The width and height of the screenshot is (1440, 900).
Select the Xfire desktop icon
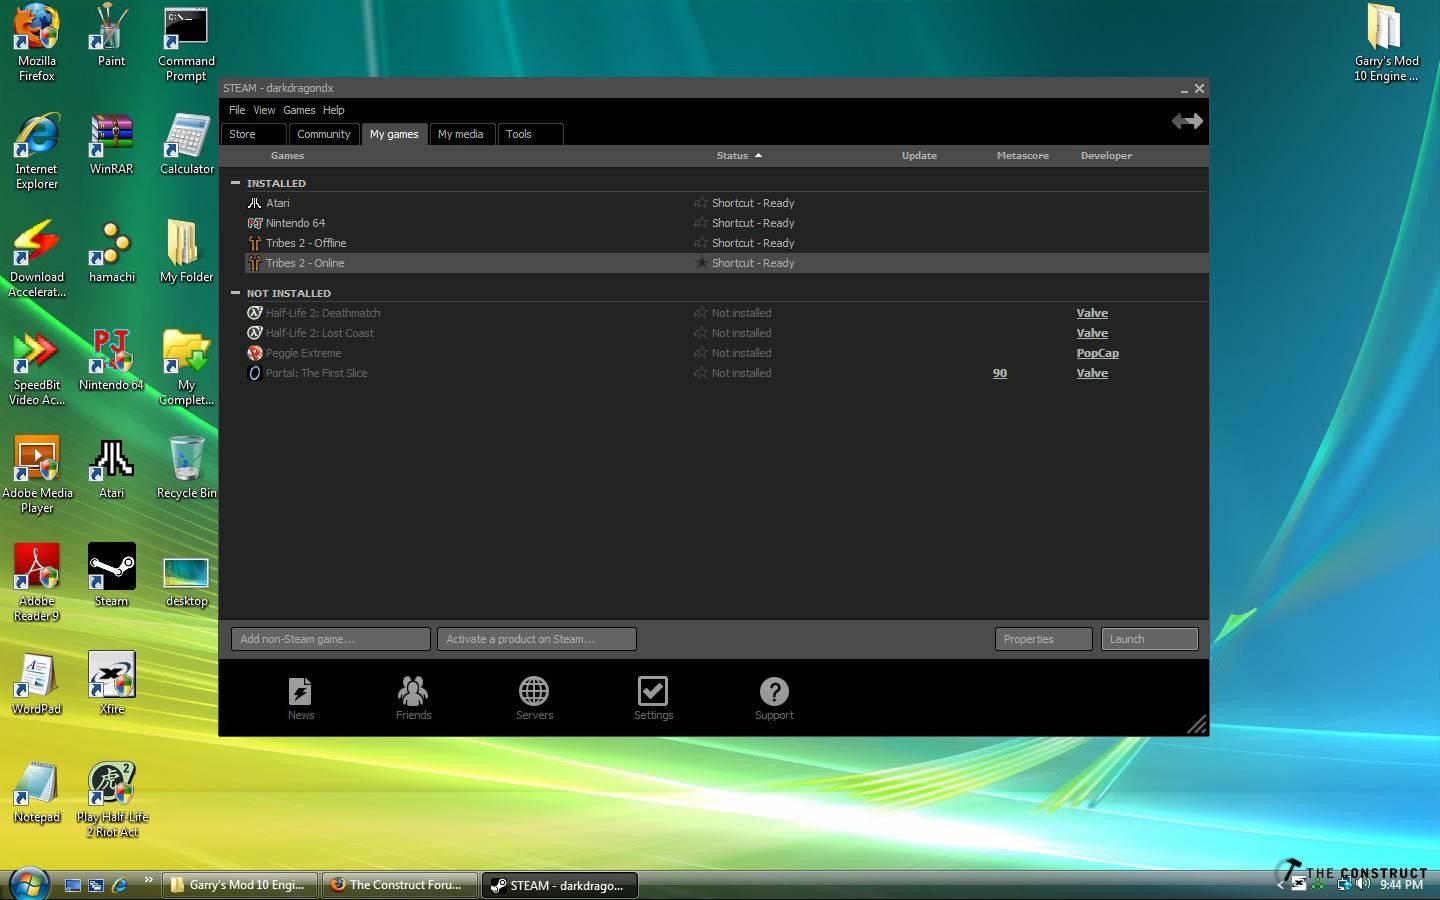[111, 684]
